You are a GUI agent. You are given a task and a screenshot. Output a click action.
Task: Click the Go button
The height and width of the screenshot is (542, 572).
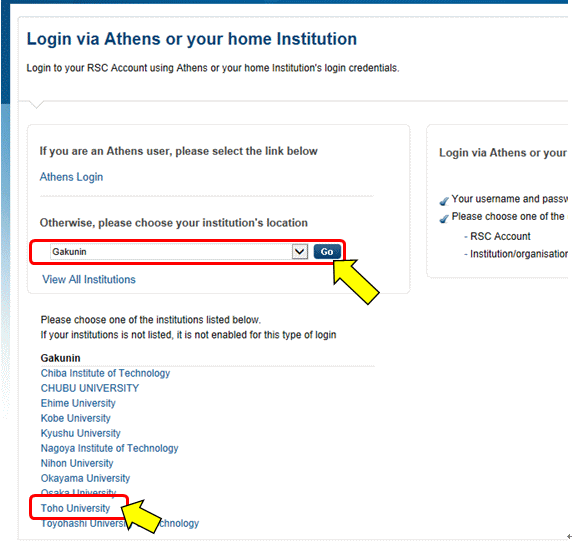click(x=327, y=252)
